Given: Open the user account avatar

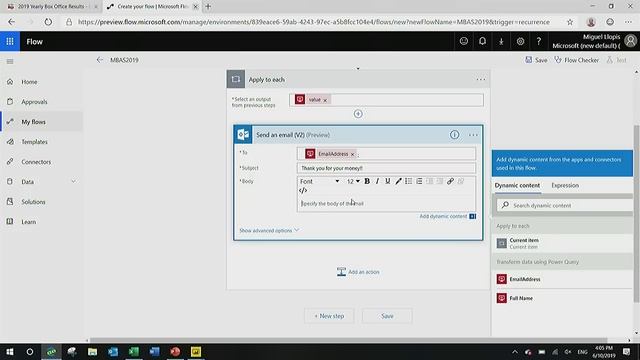Looking at the screenshot, I should 631,41.
